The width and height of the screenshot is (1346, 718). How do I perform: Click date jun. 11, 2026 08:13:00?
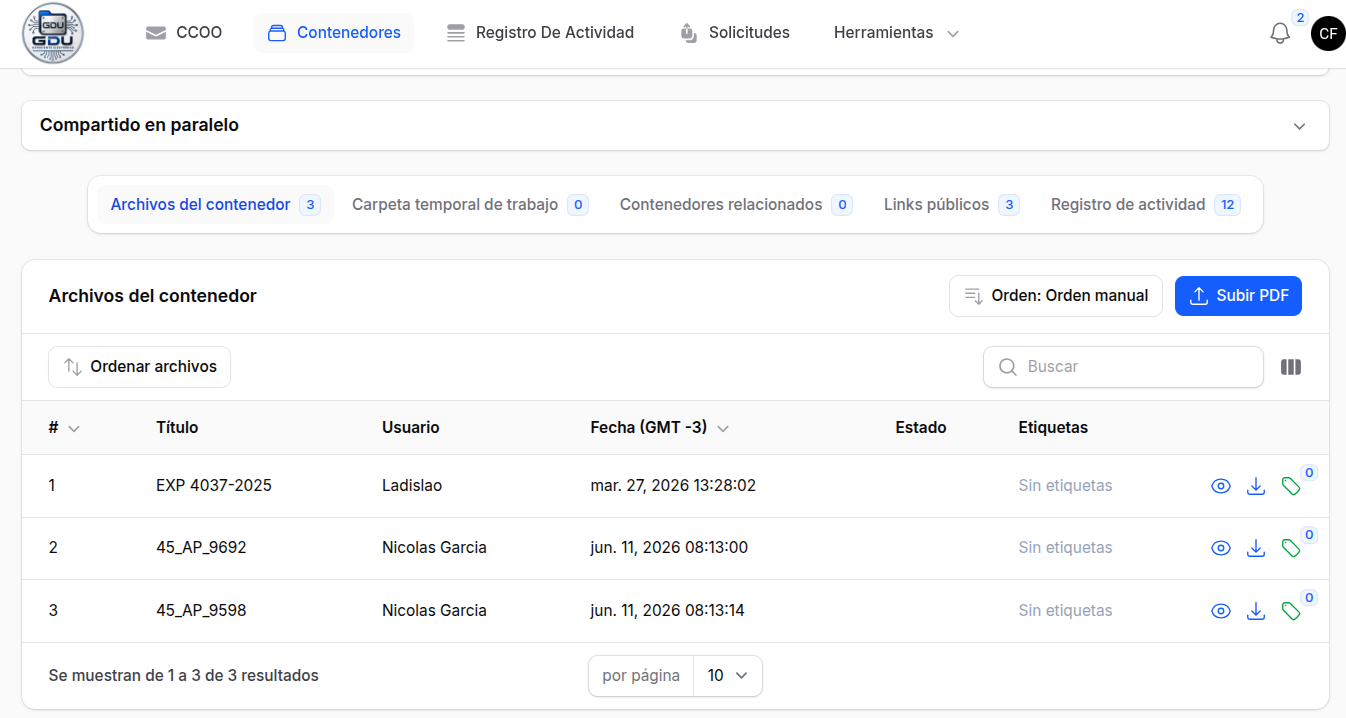[x=669, y=548]
